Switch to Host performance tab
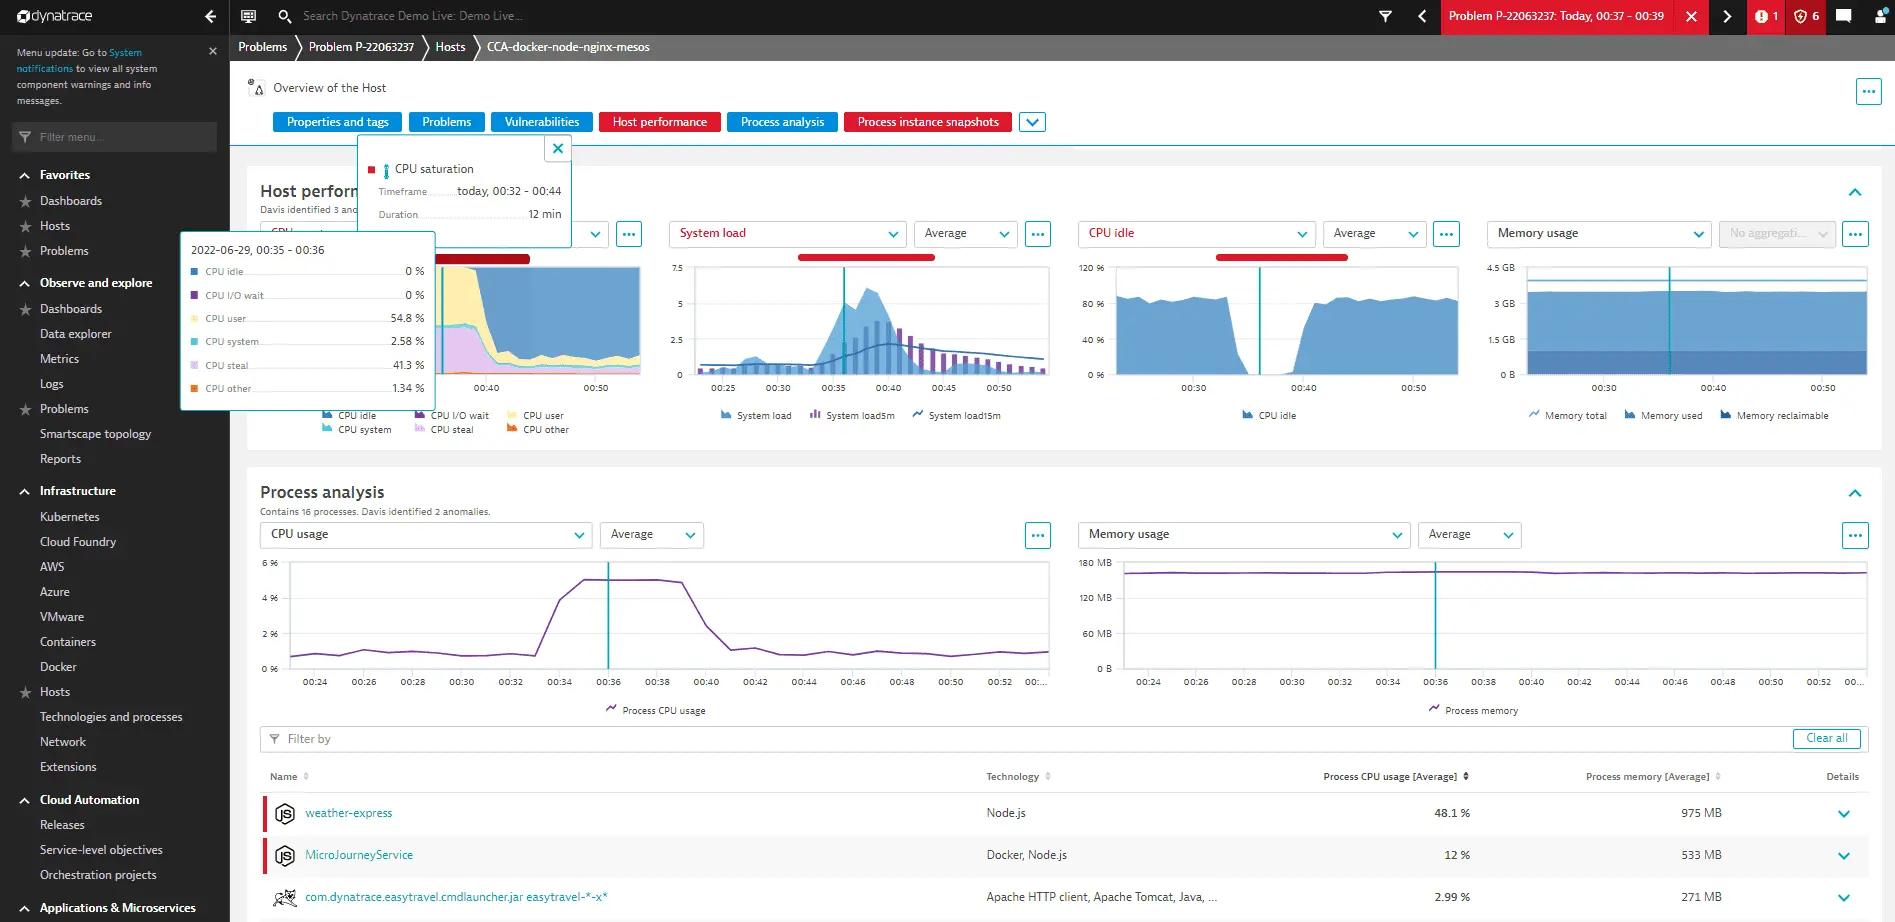The height and width of the screenshot is (922, 1895). 660,122
